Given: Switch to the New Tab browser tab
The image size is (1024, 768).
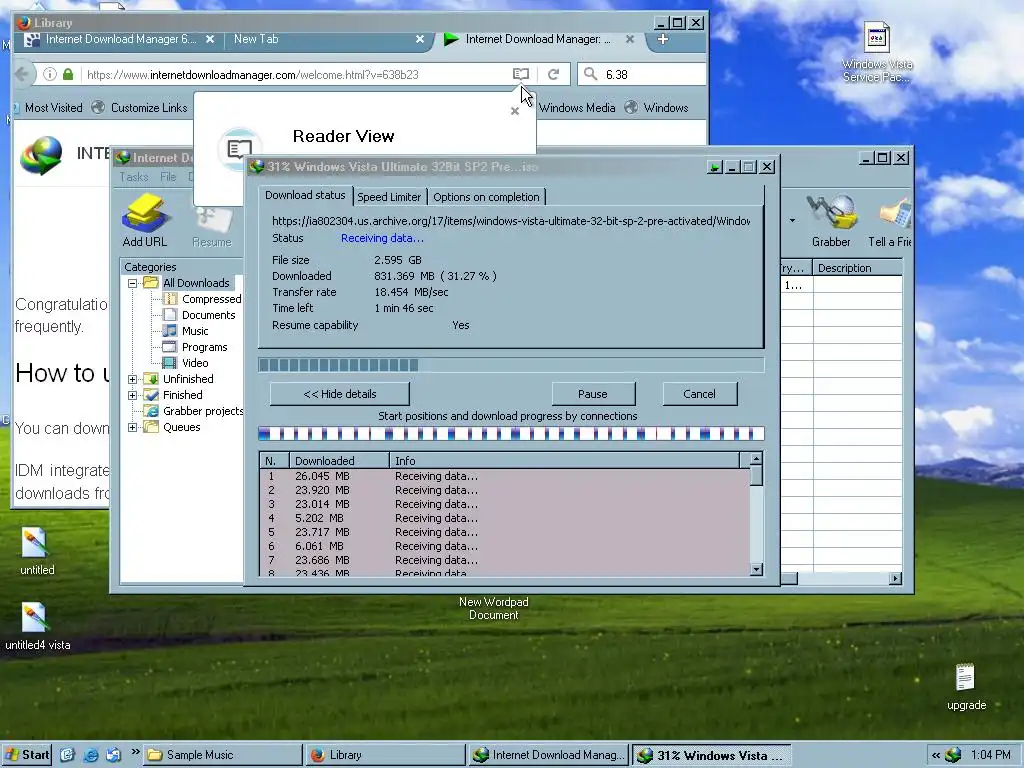Looking at the screenshot, I should (x=256, y=39).
